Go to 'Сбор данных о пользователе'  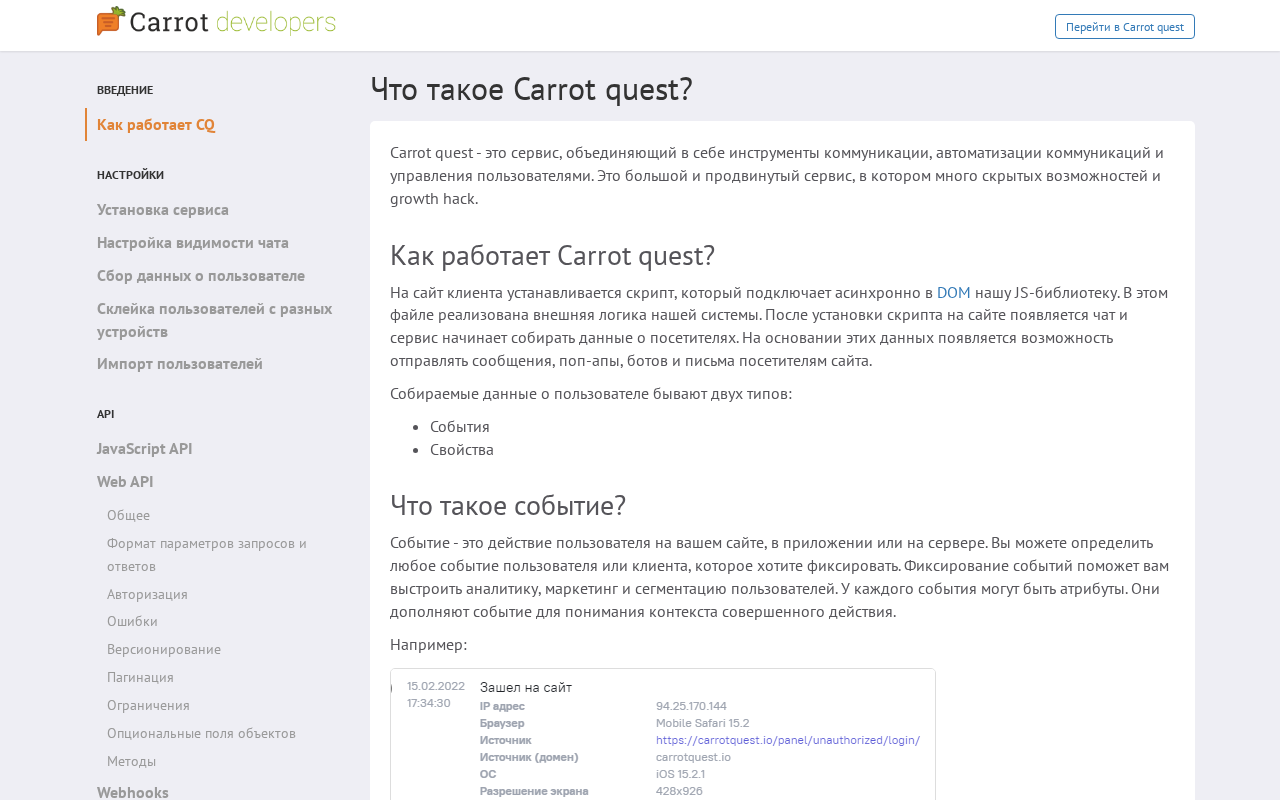click(x=201, y=276)
